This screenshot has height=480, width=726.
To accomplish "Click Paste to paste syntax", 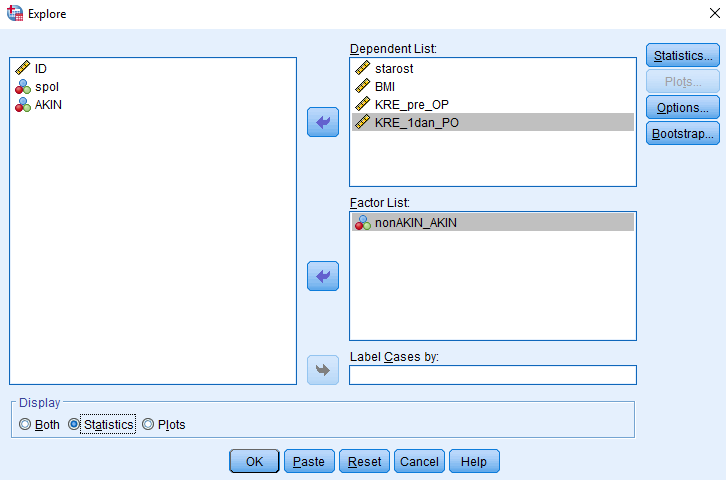I will [309, 461].
